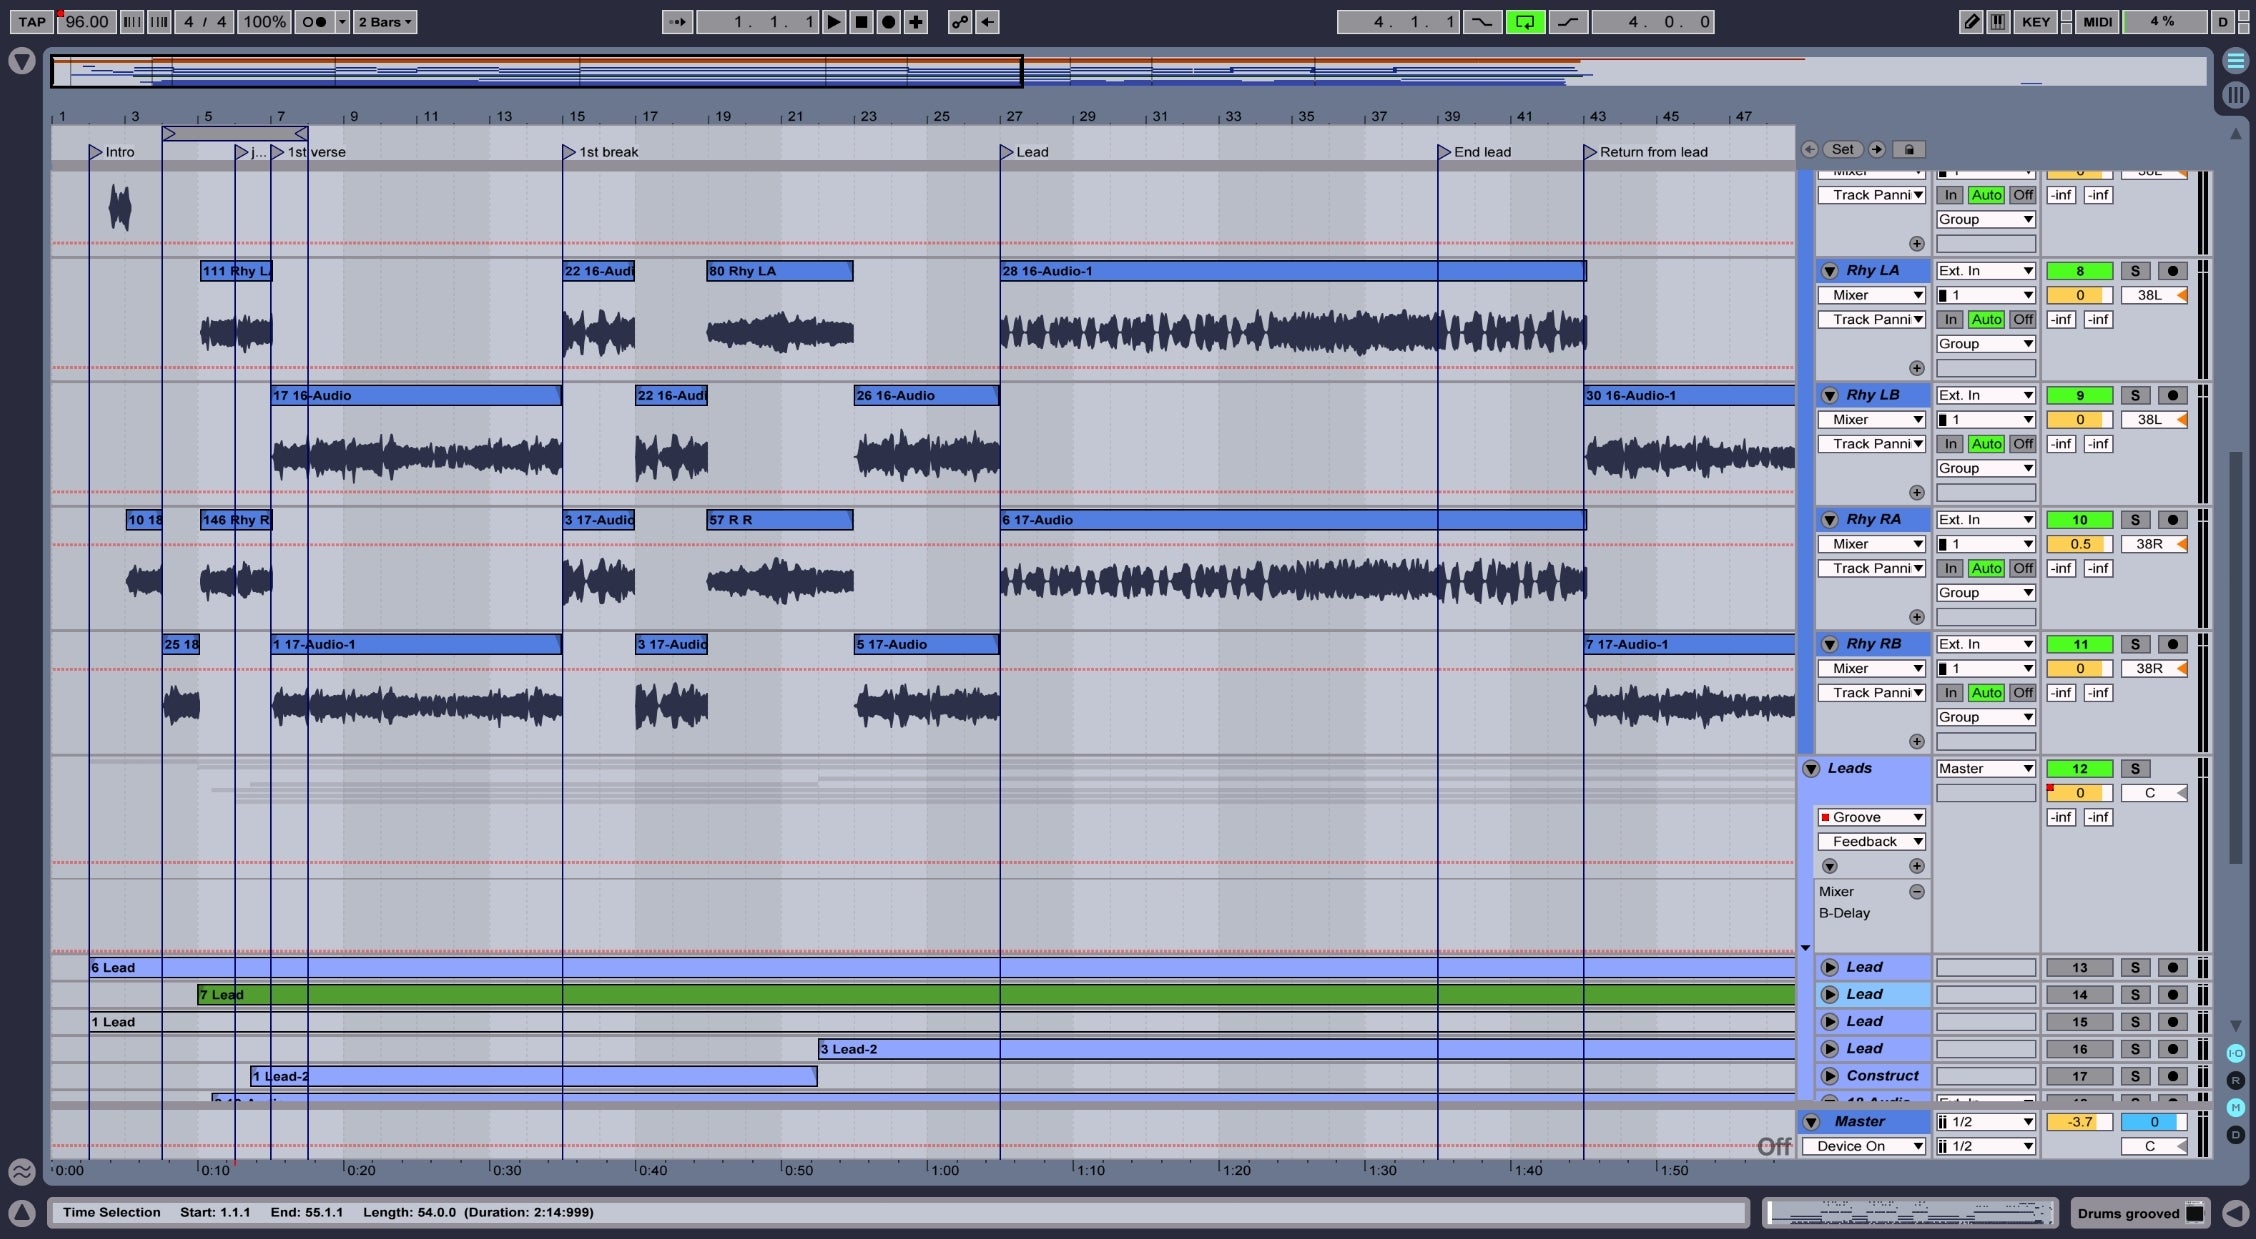This screenshot has width=2256, height=1239.
Task: Toggle the I-O section visibility button
Action: click(2235, 1053)
